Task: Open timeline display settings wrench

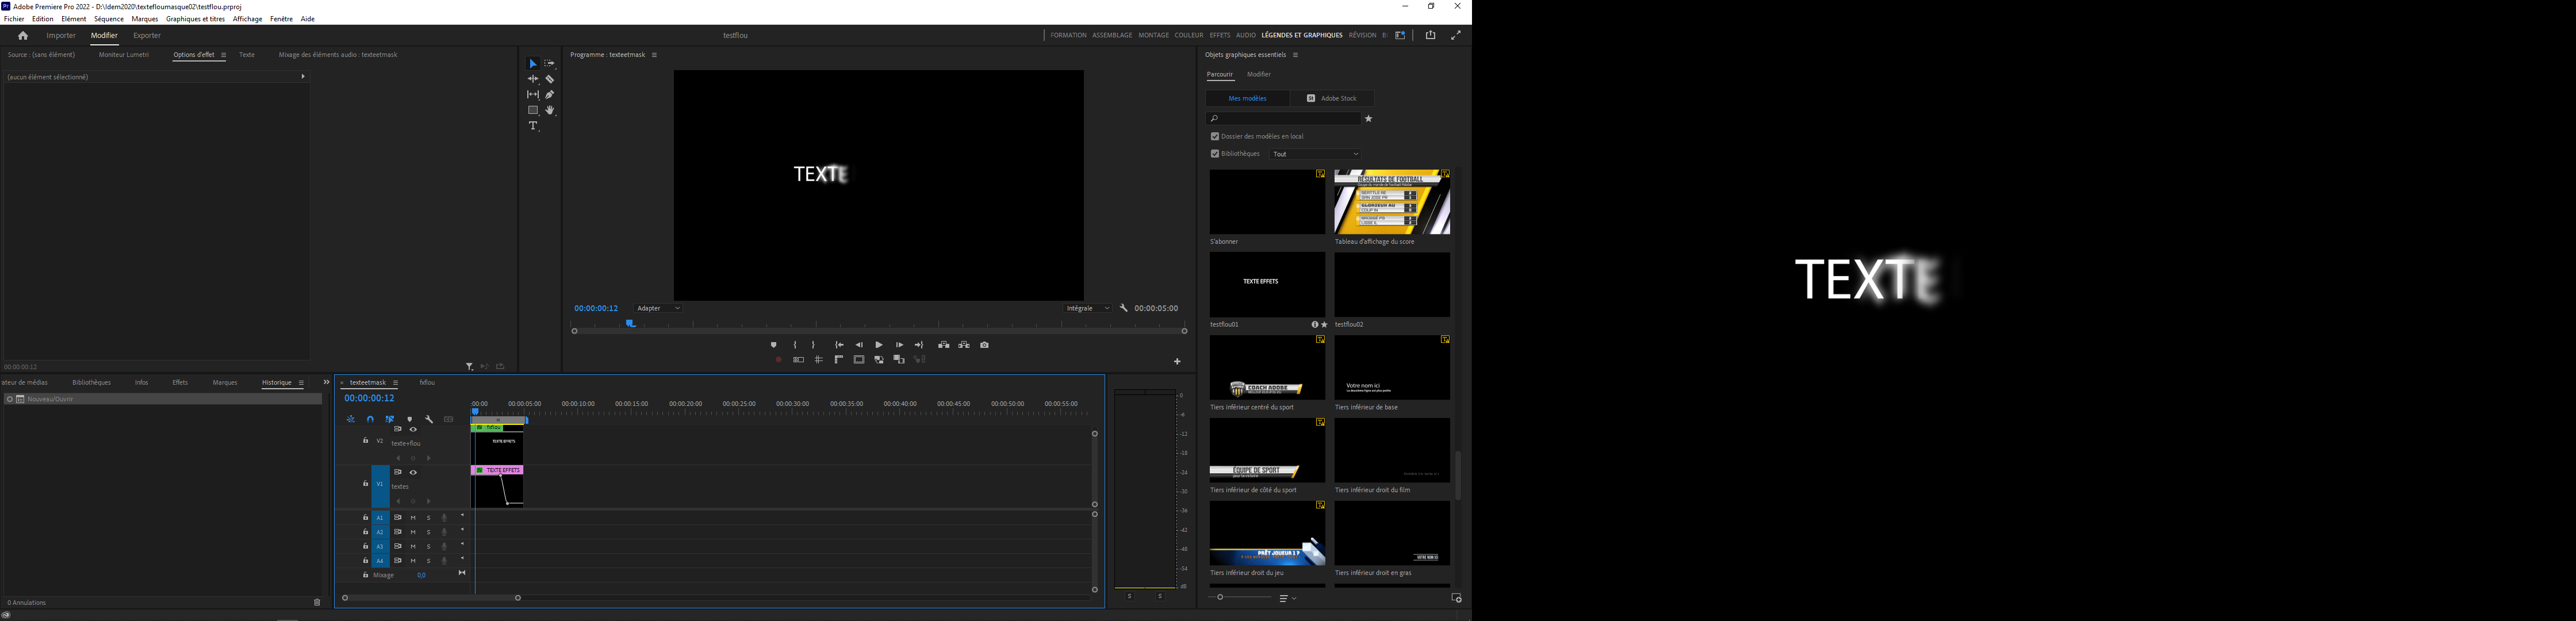Action: pos(429,420)
